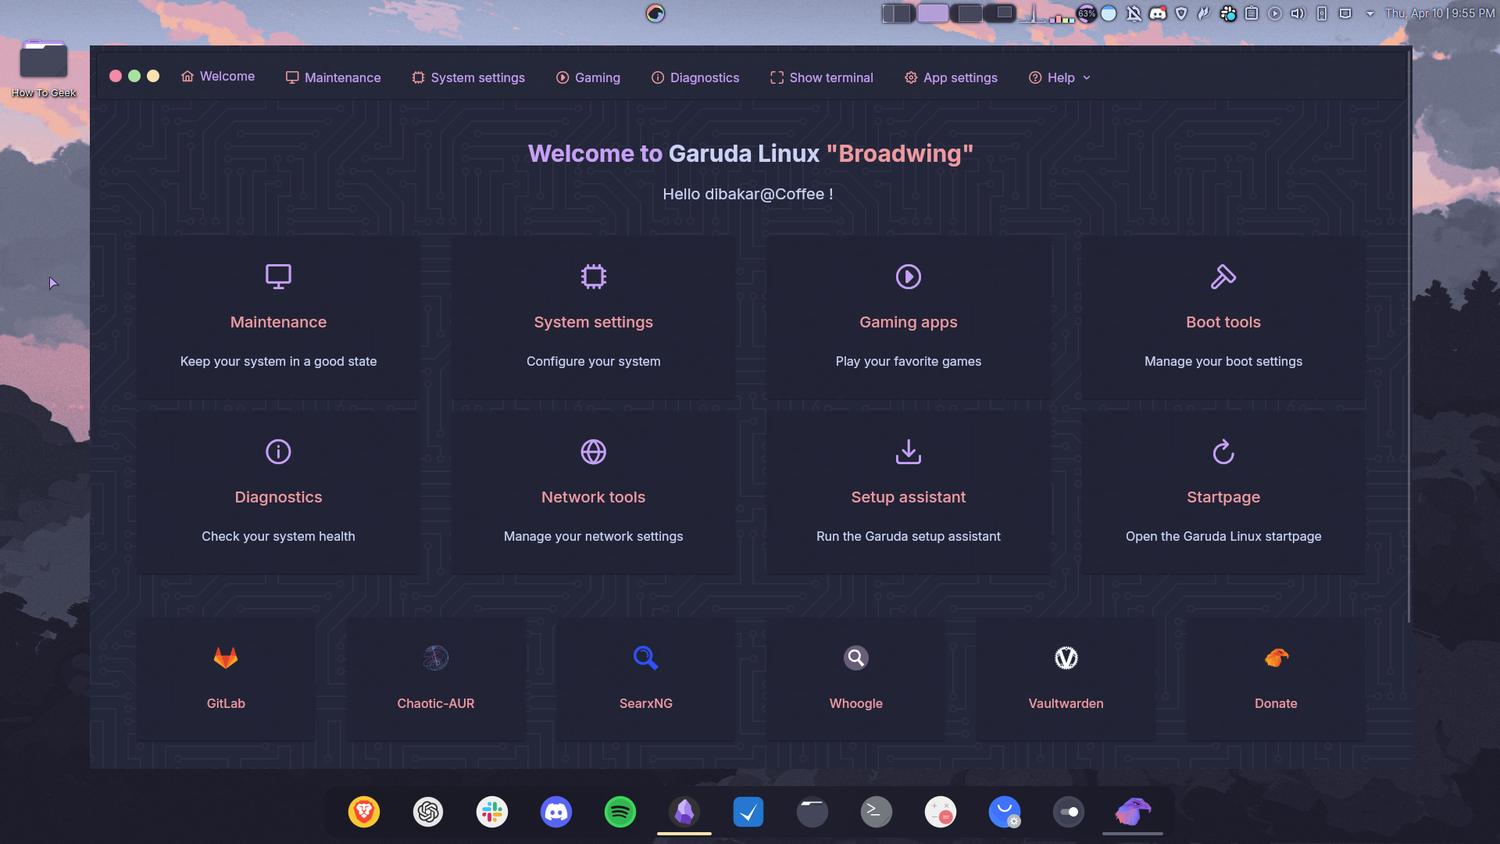Click the Donate tile
This screenshot has height=844, width=1500.
[1276, 678]
